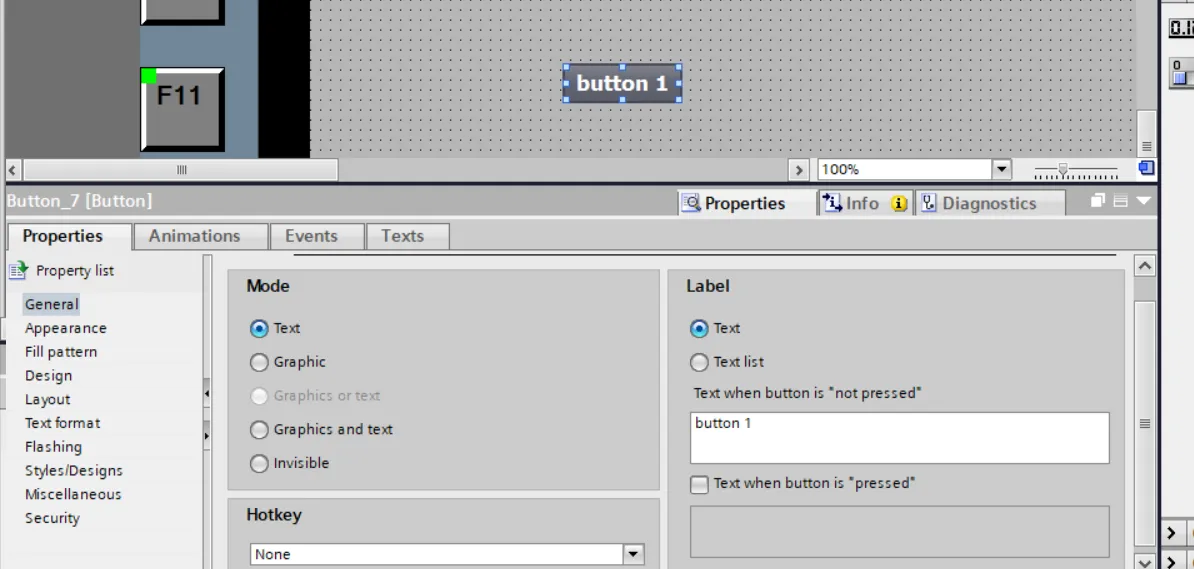The image size is (1194, 569).
Task: Open the Diagnostics inspector tab
Action: tap(989, 203)
